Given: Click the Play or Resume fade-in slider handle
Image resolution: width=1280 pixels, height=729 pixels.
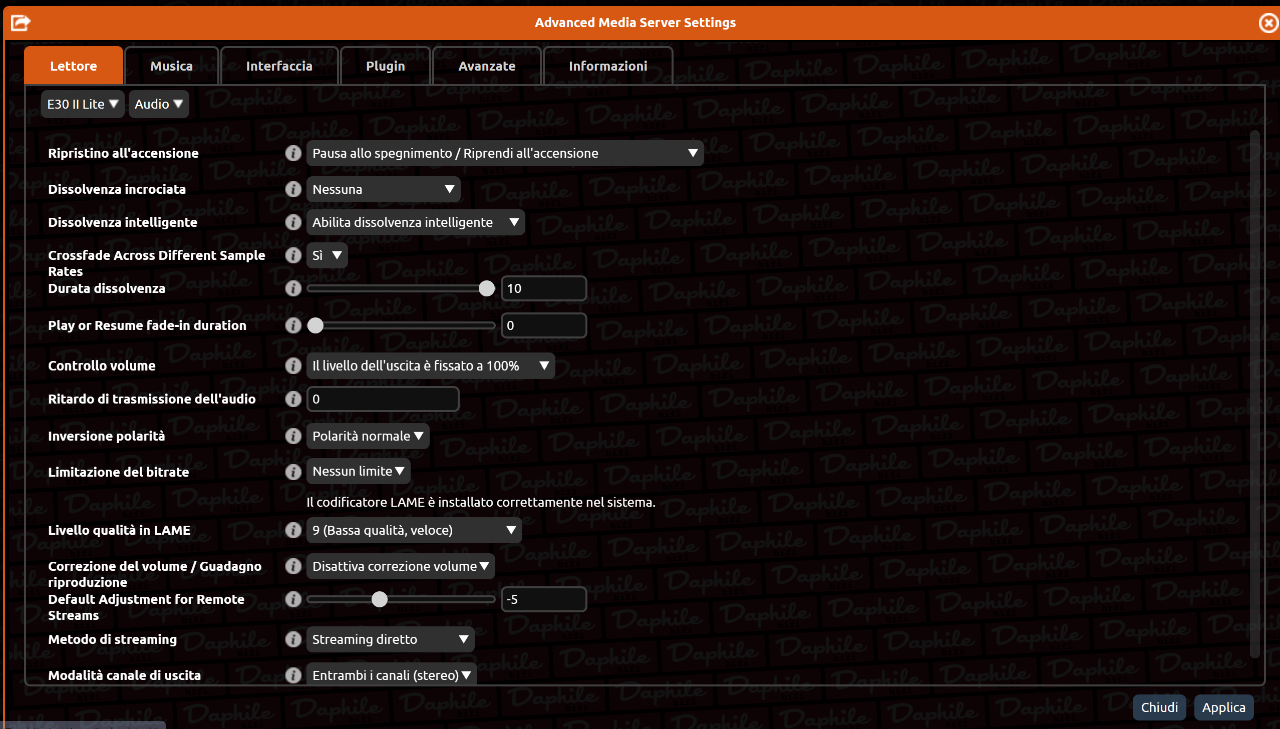Looking at the screenshot, I should 315,325.
